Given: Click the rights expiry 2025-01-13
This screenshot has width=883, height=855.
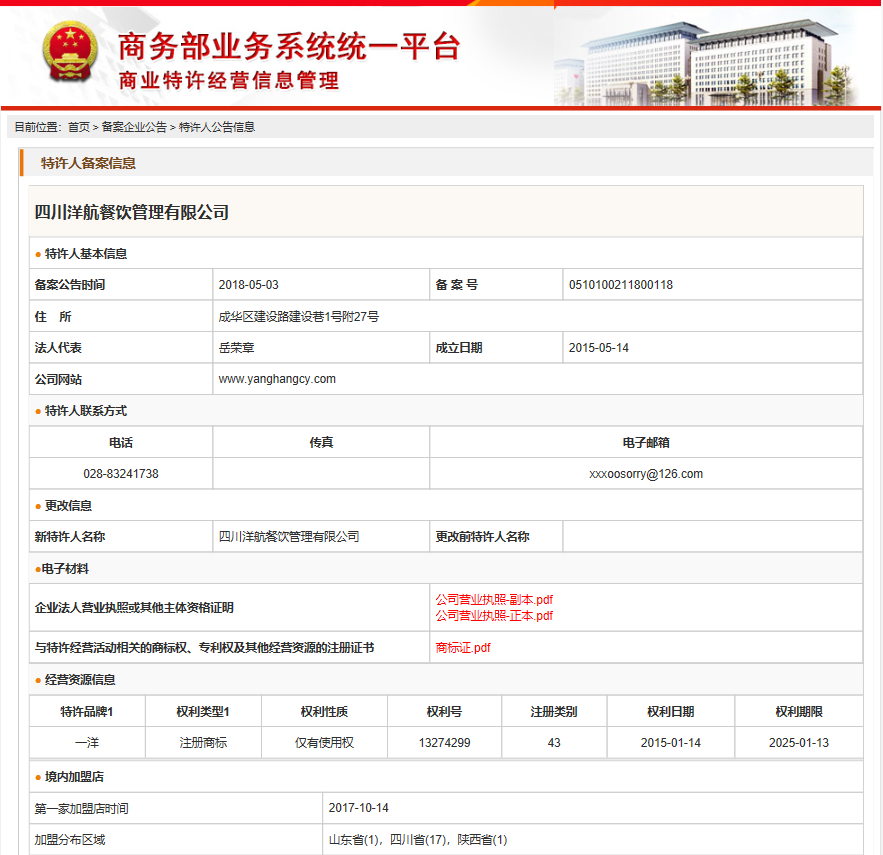Looking at the screenshot, I should [799, 743].
